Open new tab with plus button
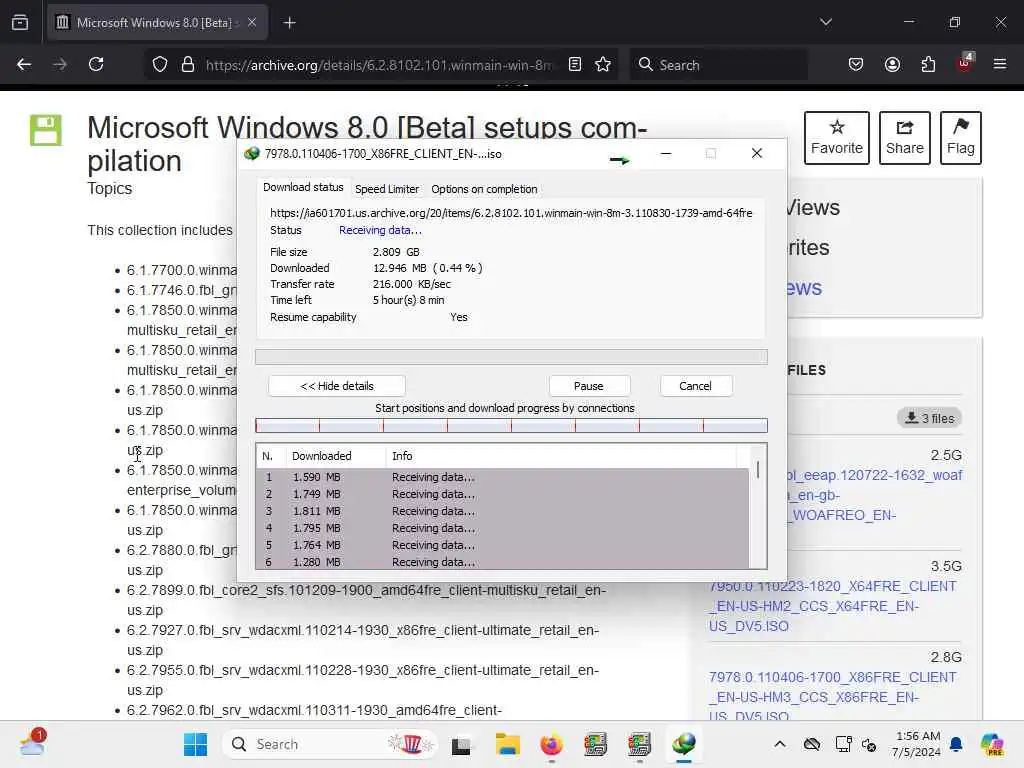Screen dimensions: 1024x768 tap(289, 23)
